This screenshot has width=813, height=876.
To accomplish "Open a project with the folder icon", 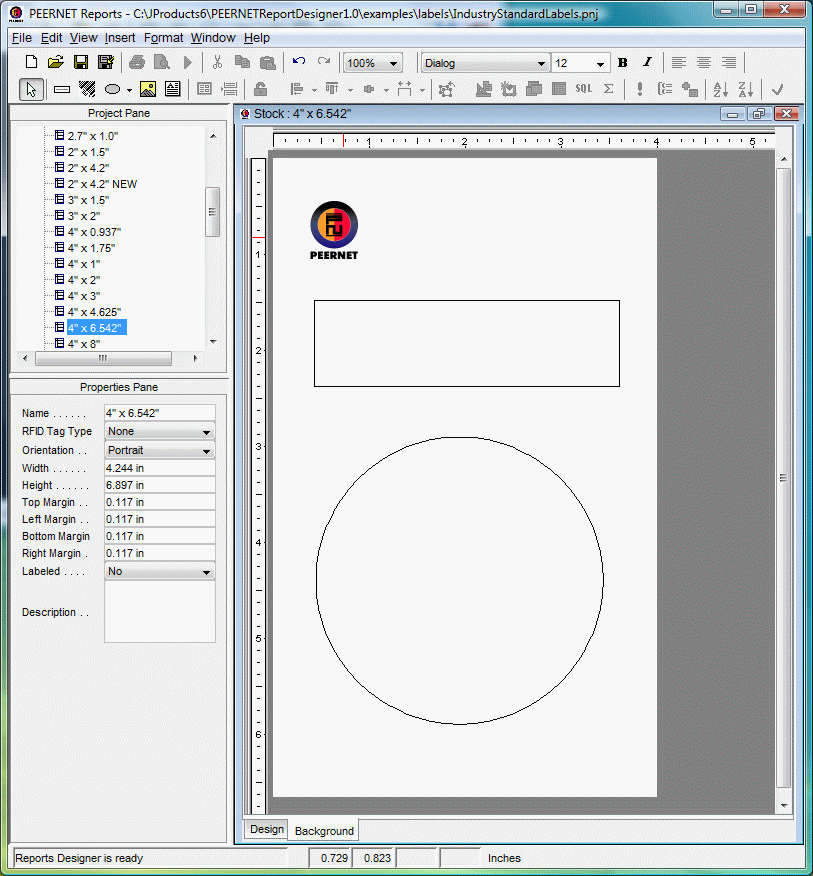I will pyautogui.click(x=55, y=62).
